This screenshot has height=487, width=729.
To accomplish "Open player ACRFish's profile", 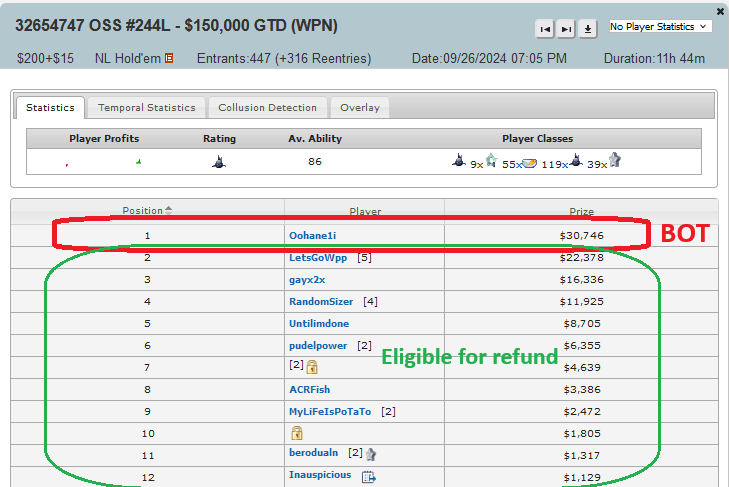I will point(310,390).
